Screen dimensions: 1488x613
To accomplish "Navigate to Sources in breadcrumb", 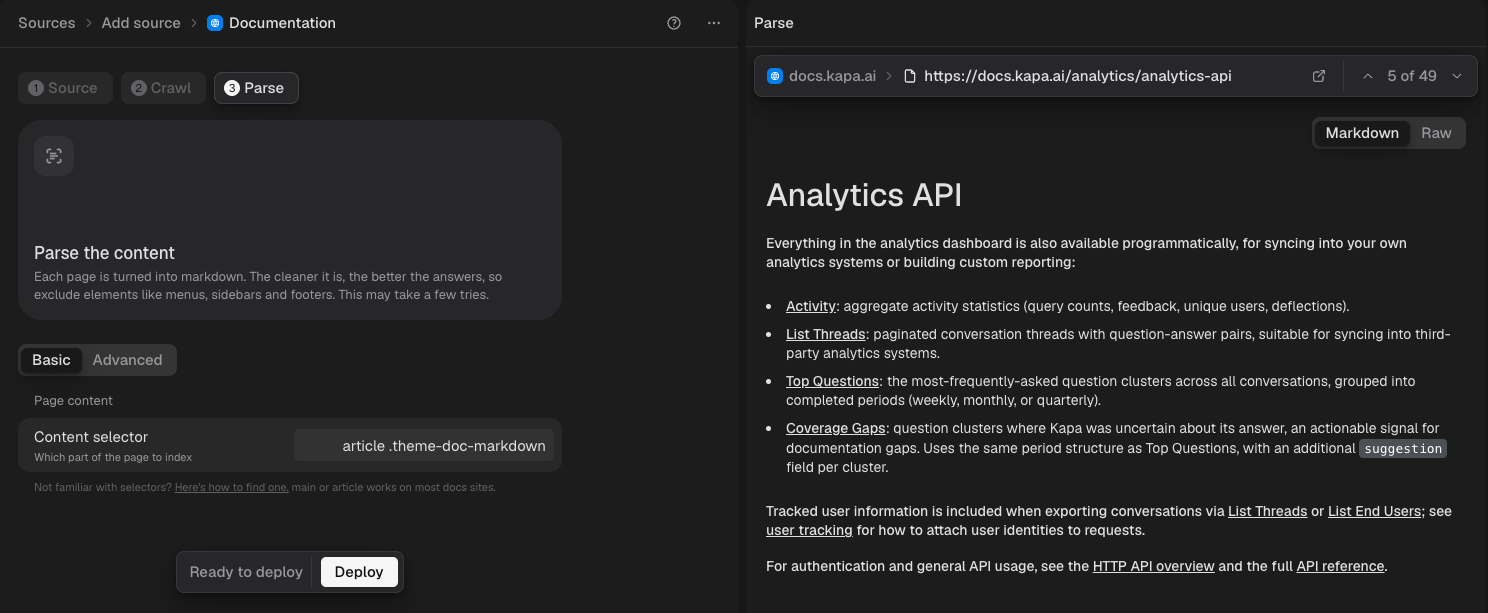I will (47, 23).
